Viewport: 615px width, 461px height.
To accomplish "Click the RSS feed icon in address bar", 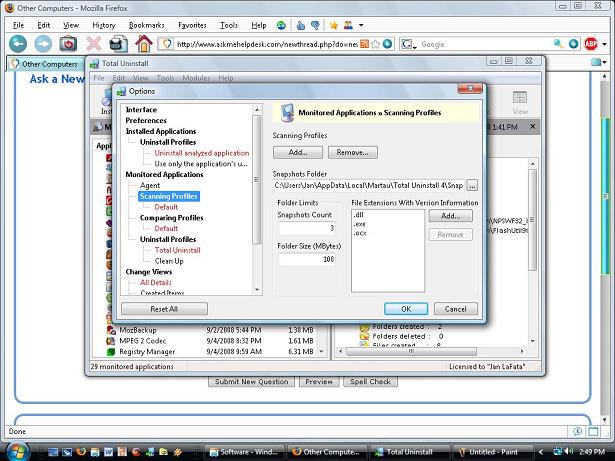I will tap(364, 44).
